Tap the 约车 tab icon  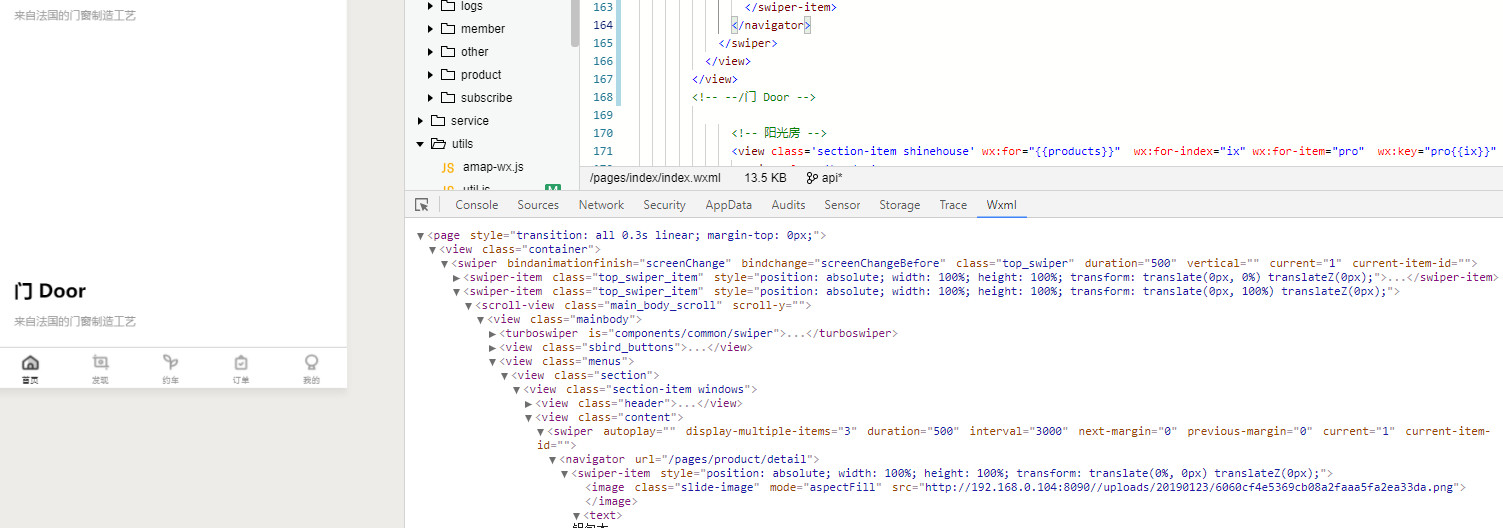(x=171, y=362)
